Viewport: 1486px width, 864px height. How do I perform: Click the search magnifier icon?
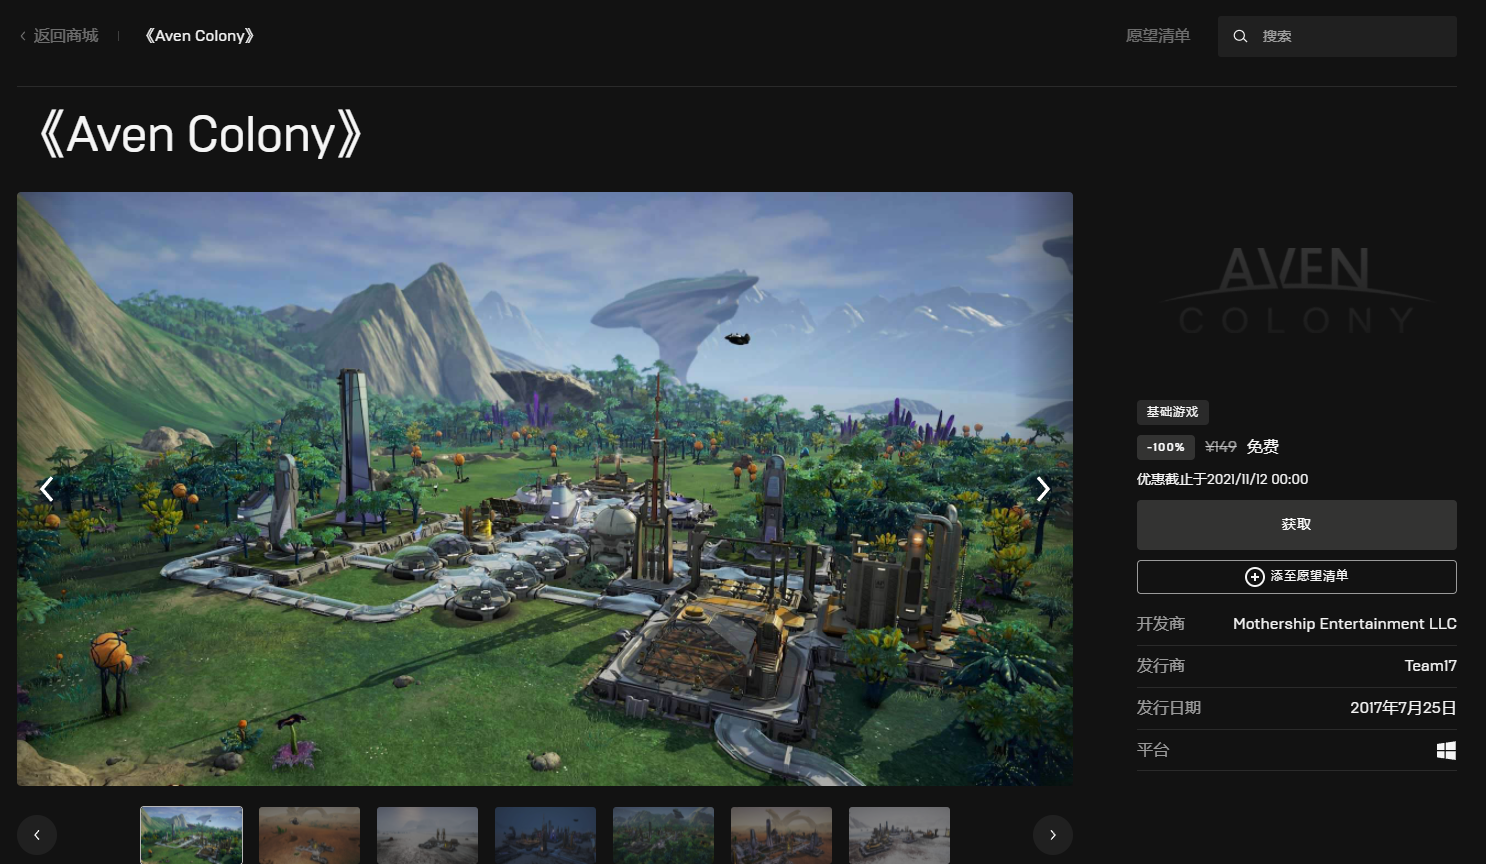1240,36
